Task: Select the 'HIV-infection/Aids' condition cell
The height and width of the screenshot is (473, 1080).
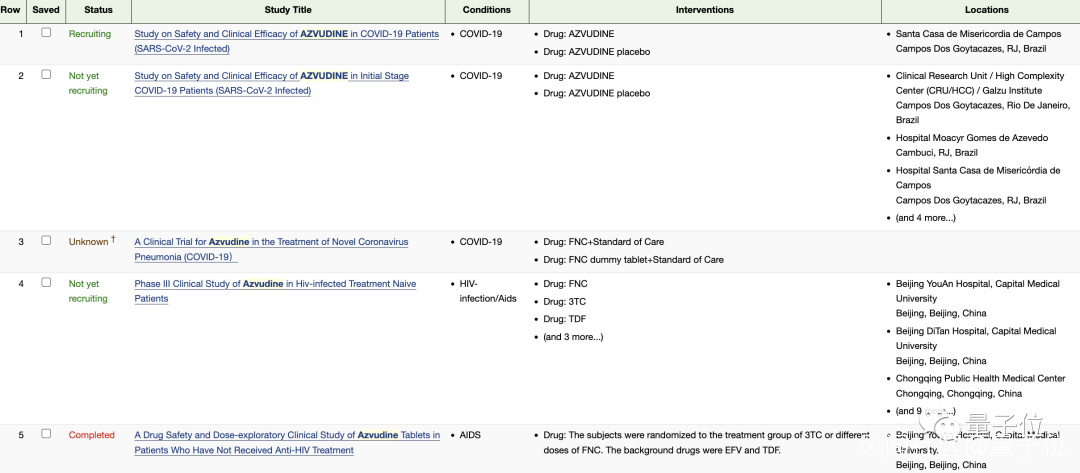Action: pyautogui.click(x=488, y=291)
